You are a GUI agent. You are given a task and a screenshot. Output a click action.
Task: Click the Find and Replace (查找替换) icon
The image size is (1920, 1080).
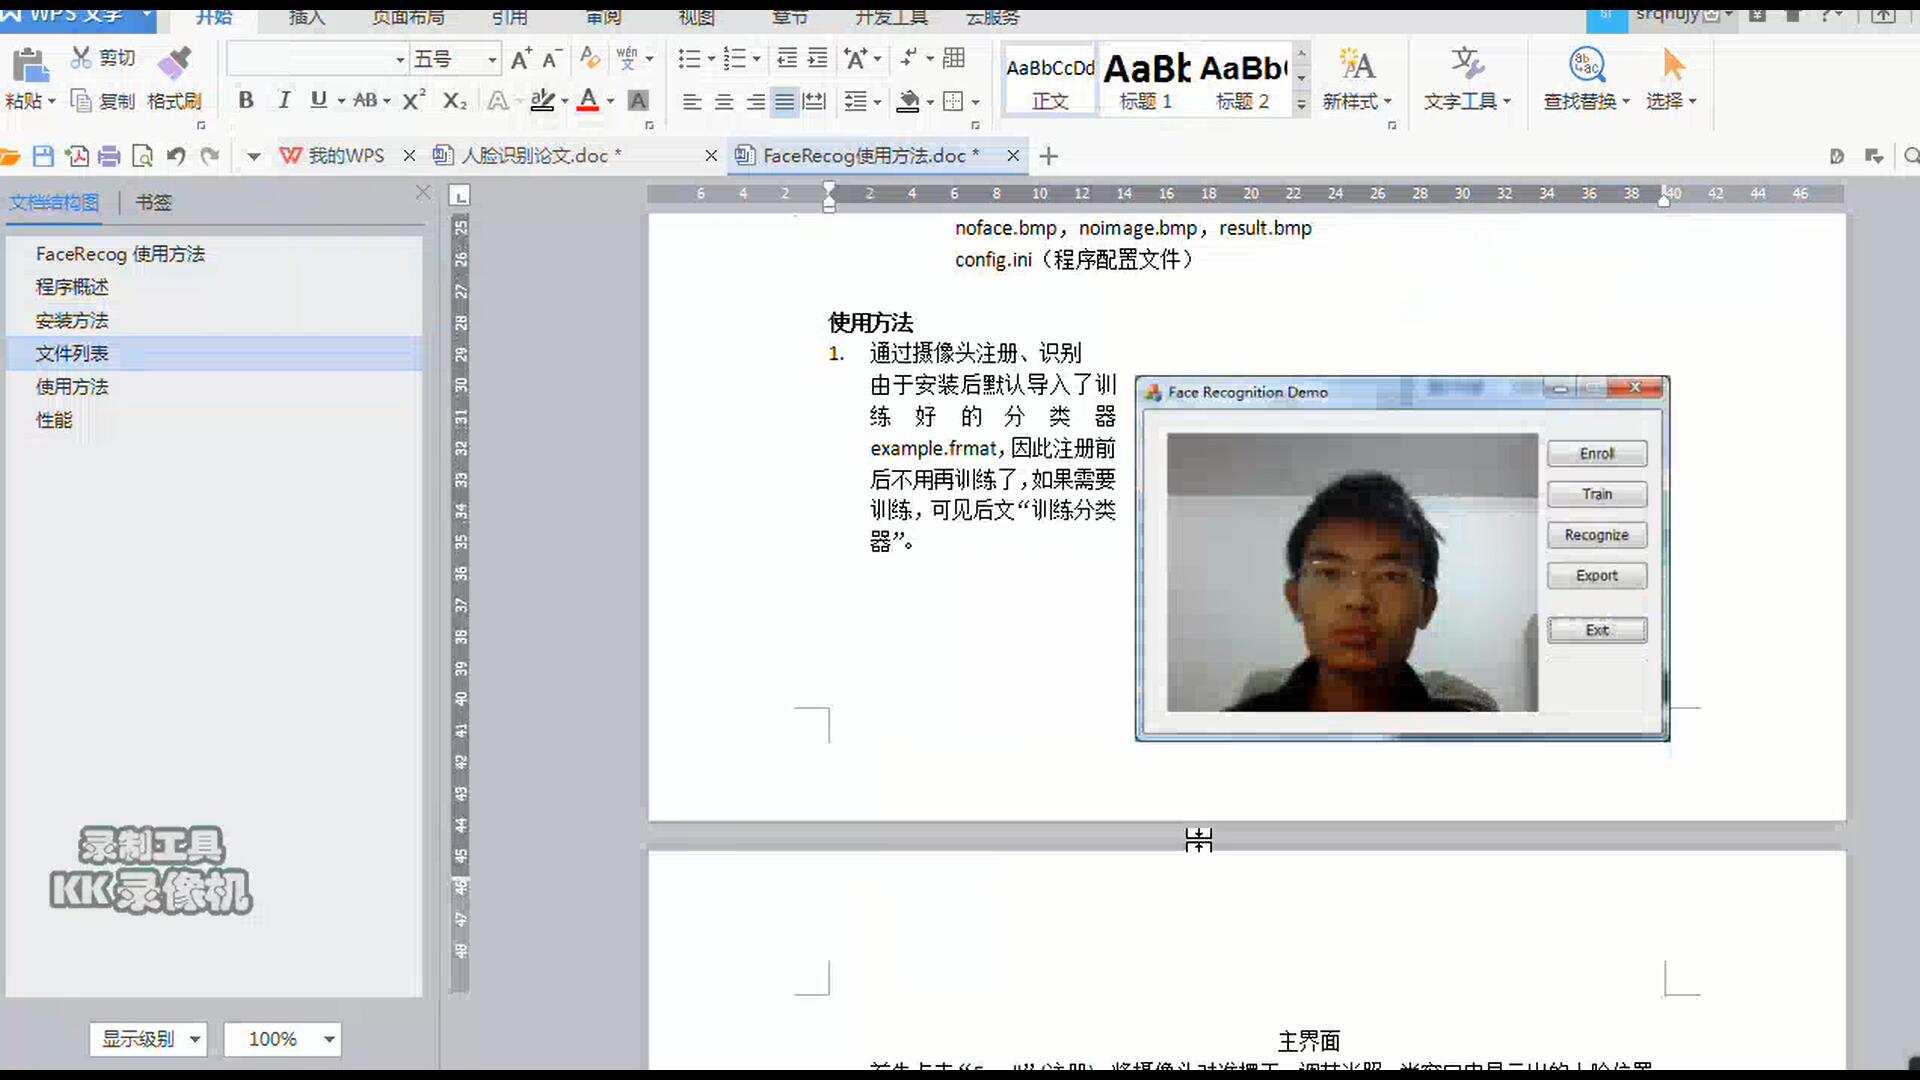pyautogui.click(x=1586, y=65)
